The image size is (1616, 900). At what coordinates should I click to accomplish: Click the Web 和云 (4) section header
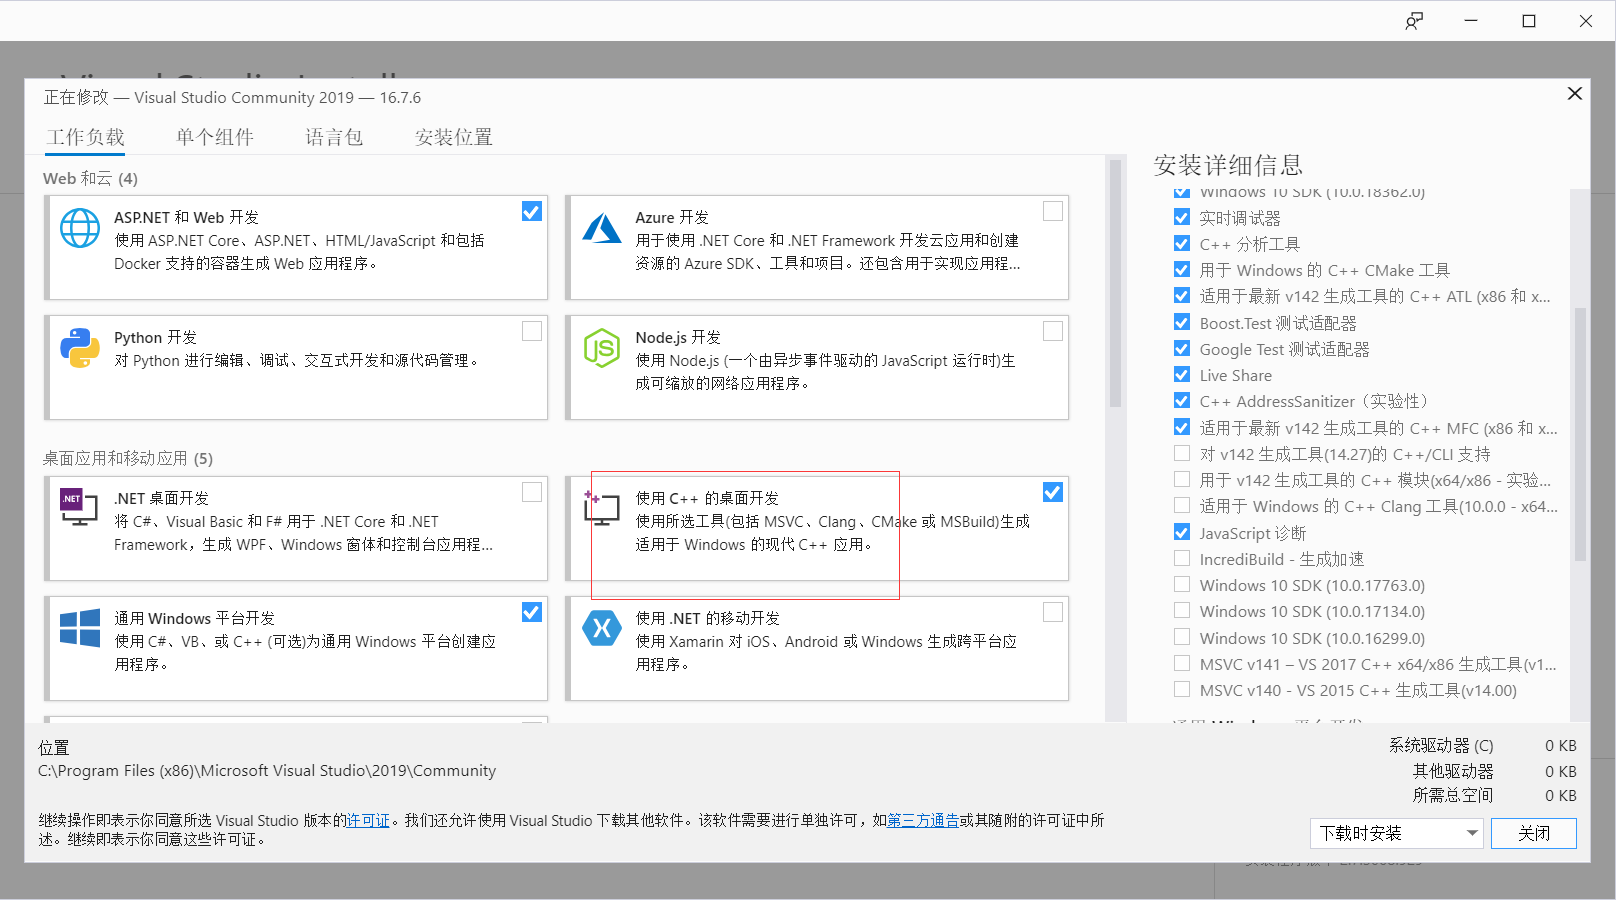coord(91,178)
